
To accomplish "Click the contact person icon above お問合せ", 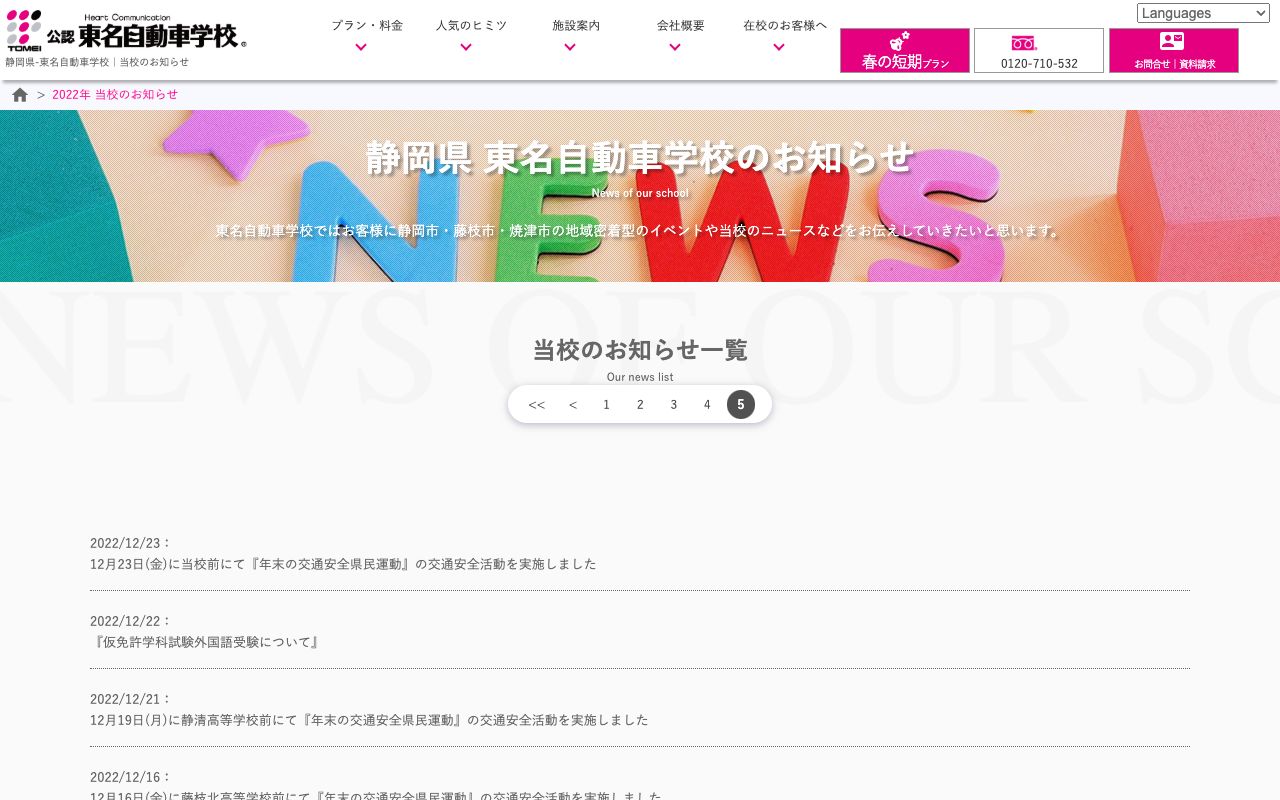I will 1172,42.
